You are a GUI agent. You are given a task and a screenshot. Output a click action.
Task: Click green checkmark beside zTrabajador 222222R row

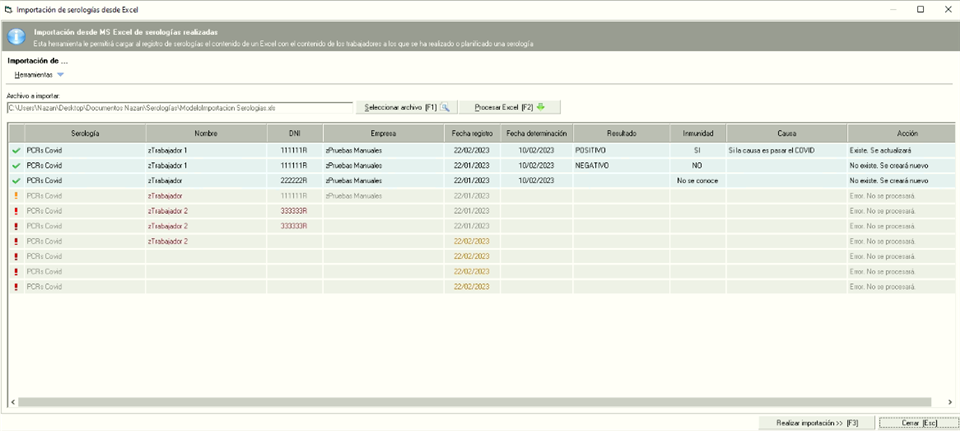16,181
